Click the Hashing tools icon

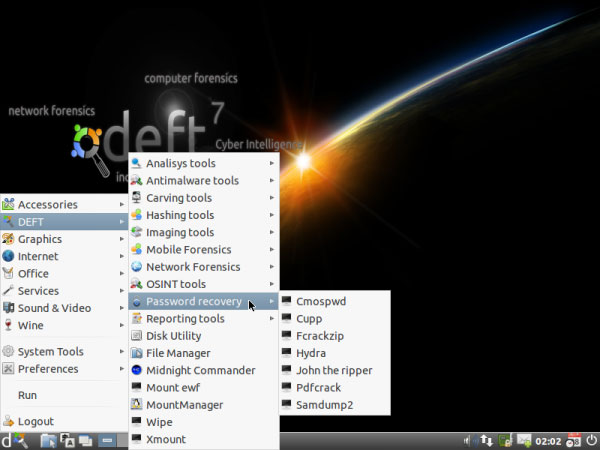tap(137, 215)
